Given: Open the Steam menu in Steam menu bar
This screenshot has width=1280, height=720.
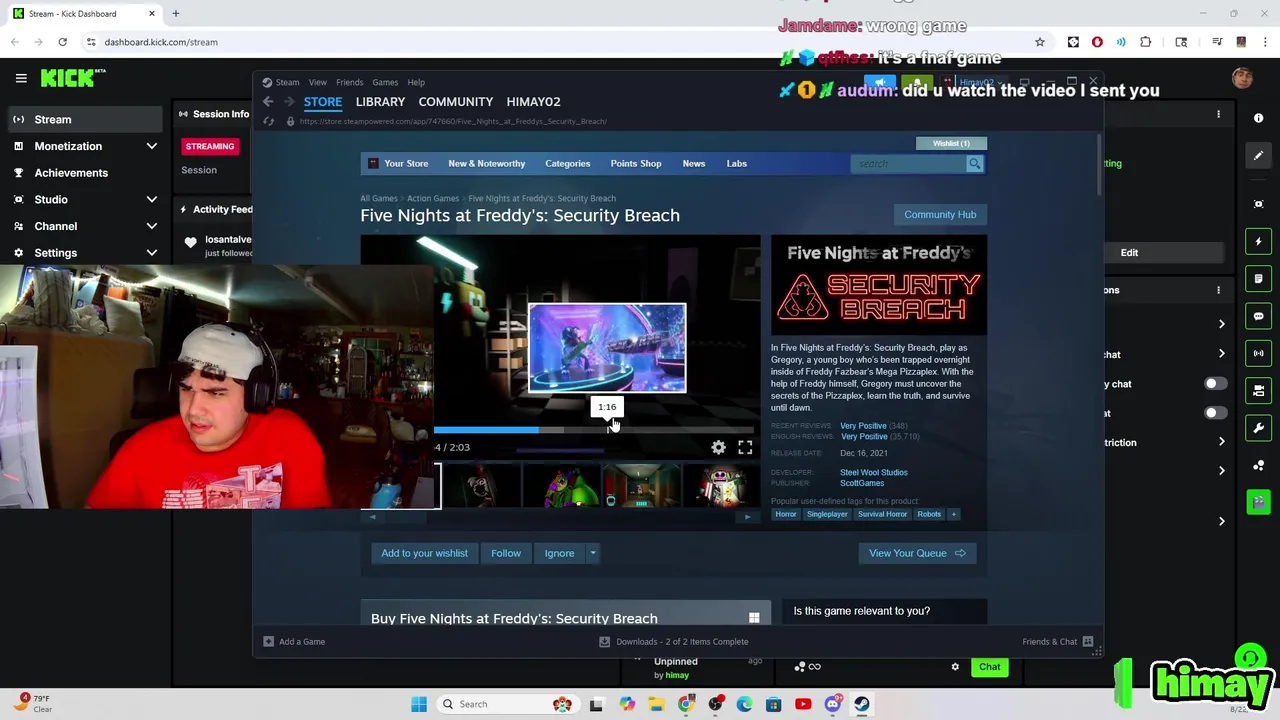Looking at the screenshot, I should [x=287, y=82].
